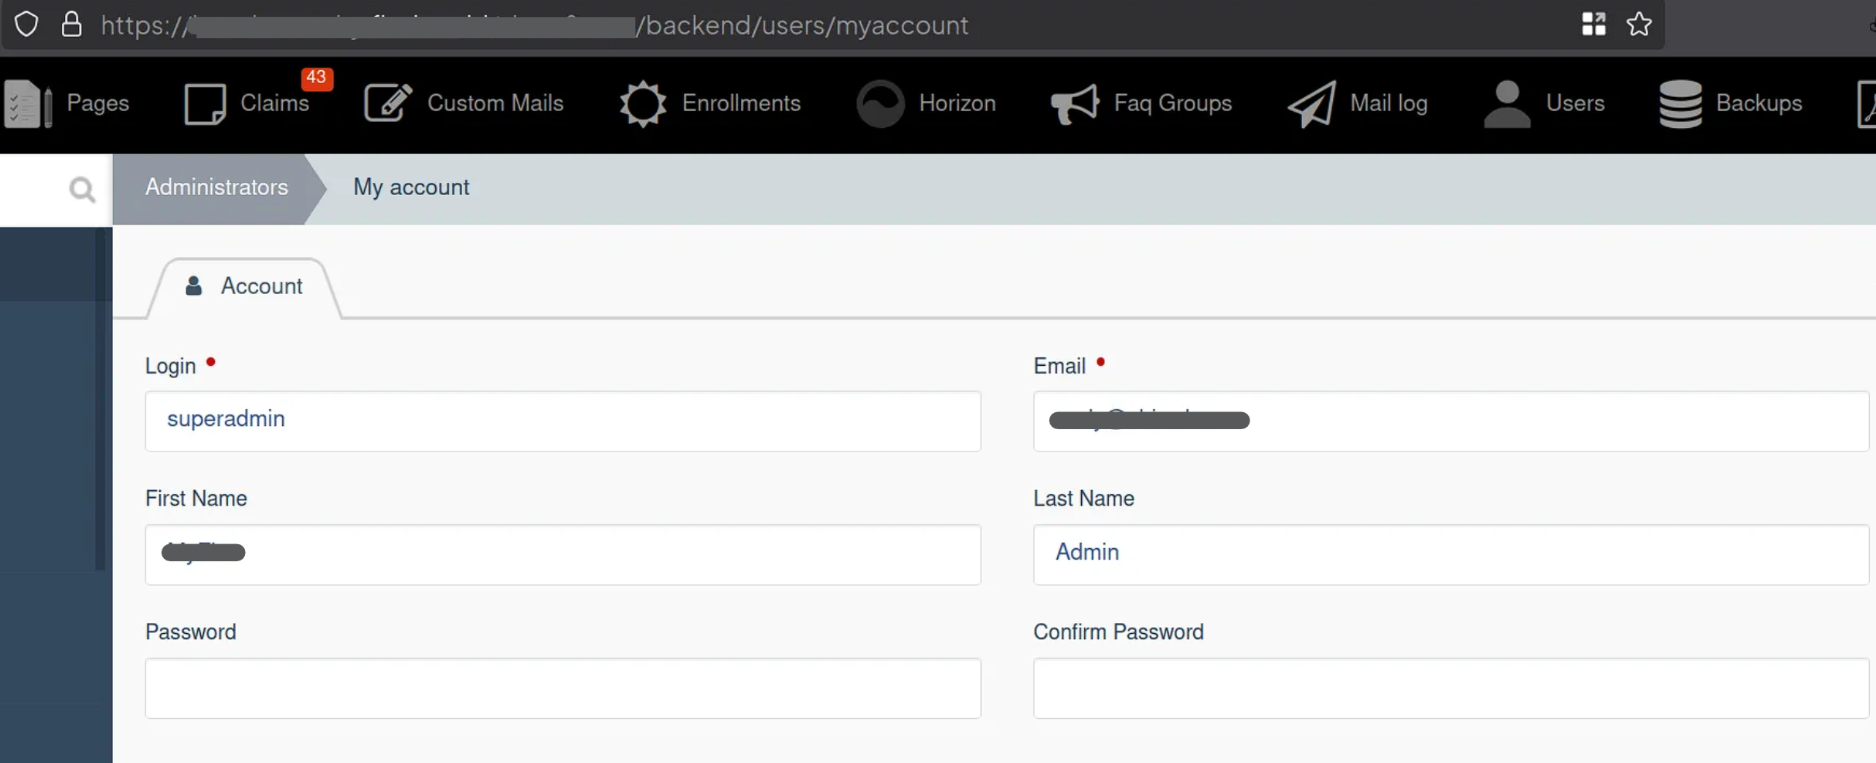Open the Backups database icon
Screen dimensions: 1876x763
point(1680,104)
